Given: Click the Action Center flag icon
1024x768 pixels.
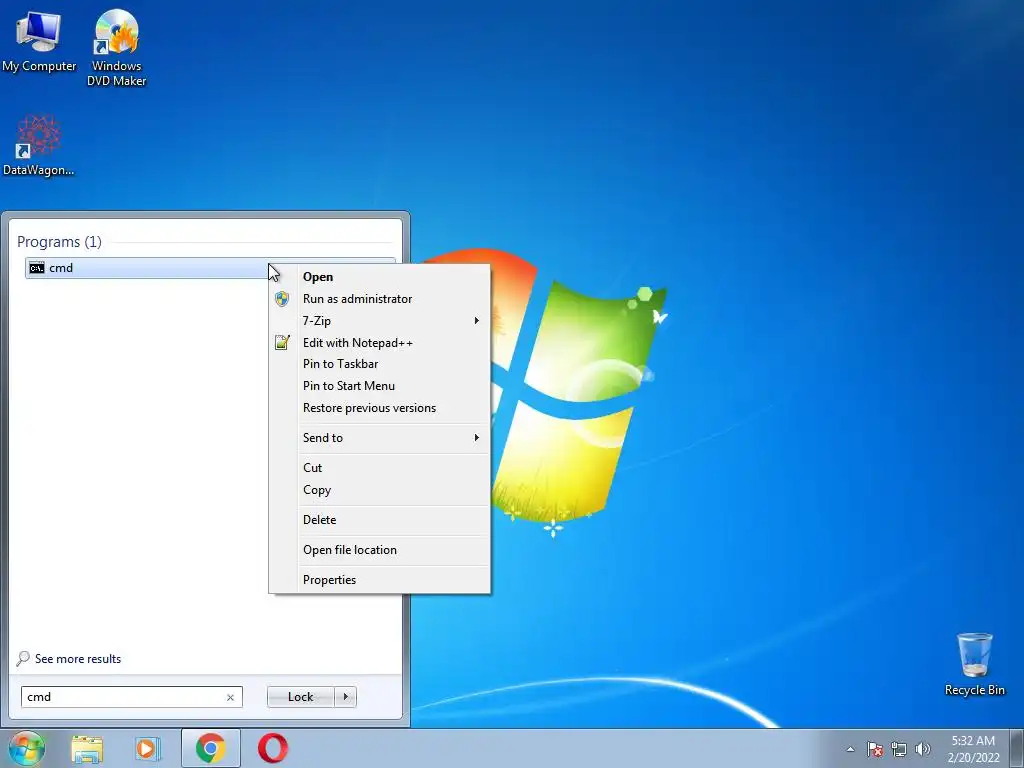Looking at the screenshot, I should click(874, 749).
